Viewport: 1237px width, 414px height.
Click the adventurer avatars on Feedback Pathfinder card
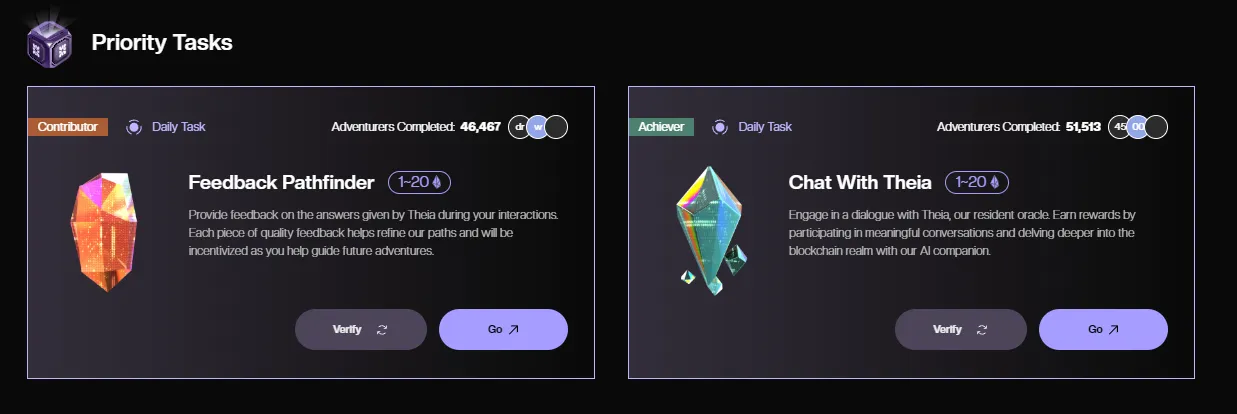(x=538, y=127)
